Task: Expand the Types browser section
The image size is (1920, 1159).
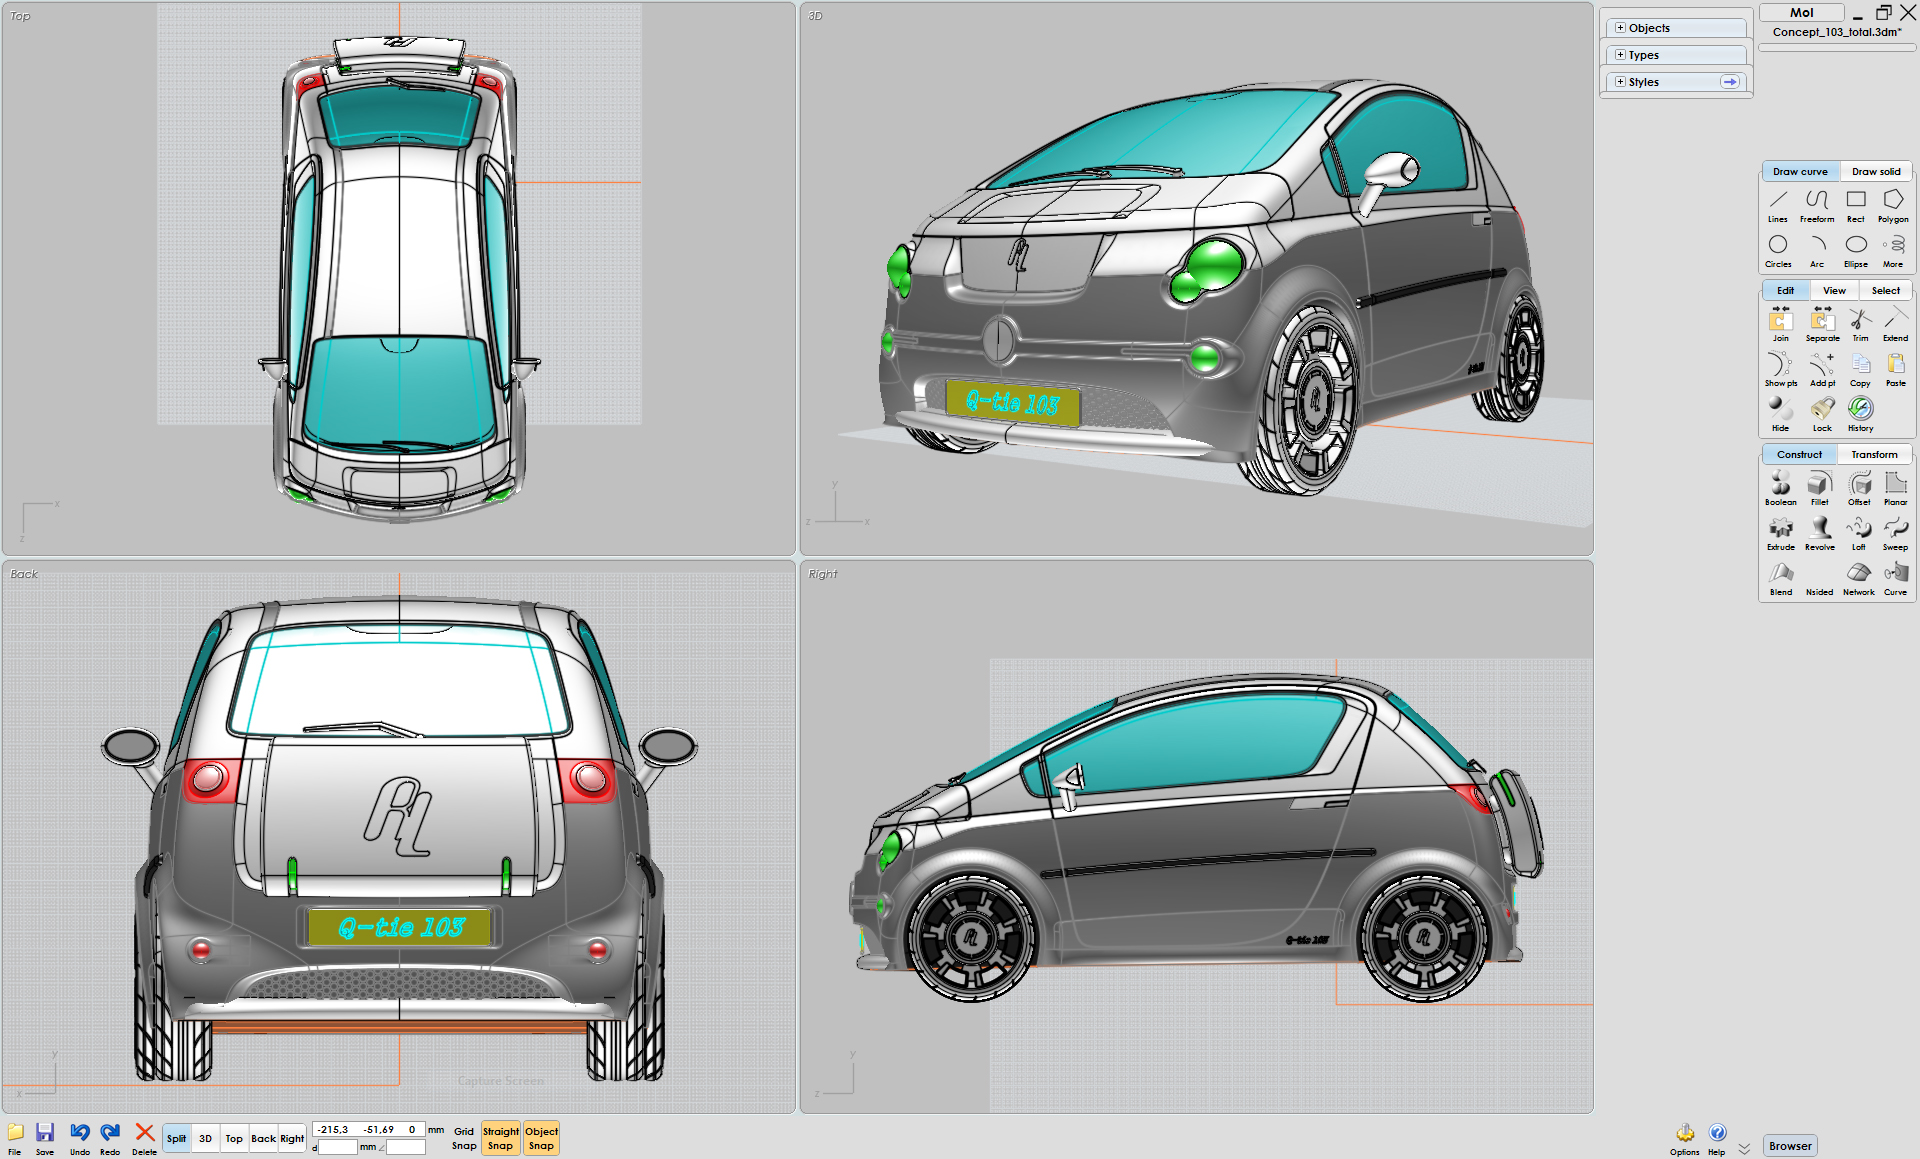Action: point(1620,55)
